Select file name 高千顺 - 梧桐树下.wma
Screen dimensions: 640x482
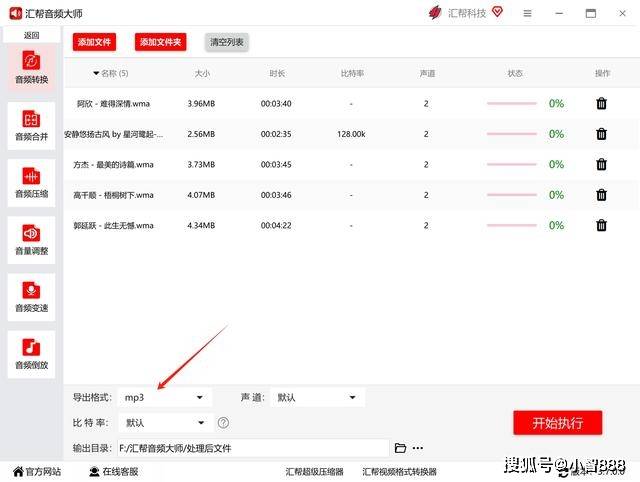point(113,195)
